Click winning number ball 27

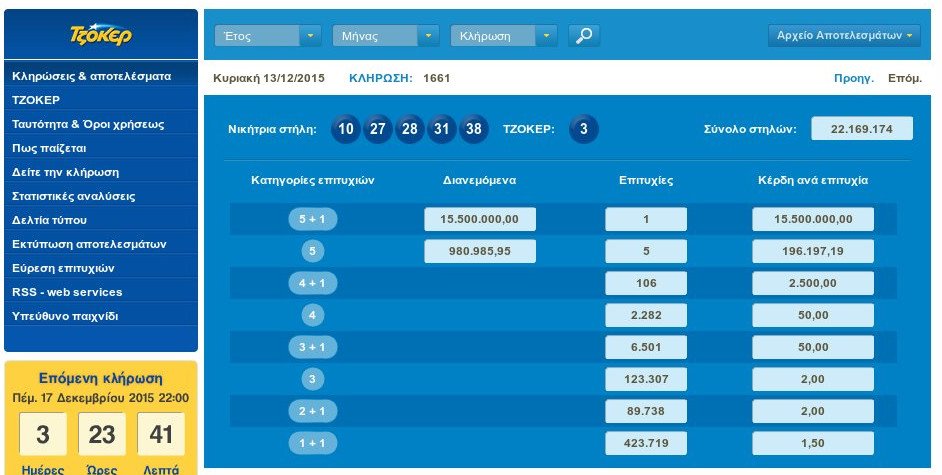377,129
